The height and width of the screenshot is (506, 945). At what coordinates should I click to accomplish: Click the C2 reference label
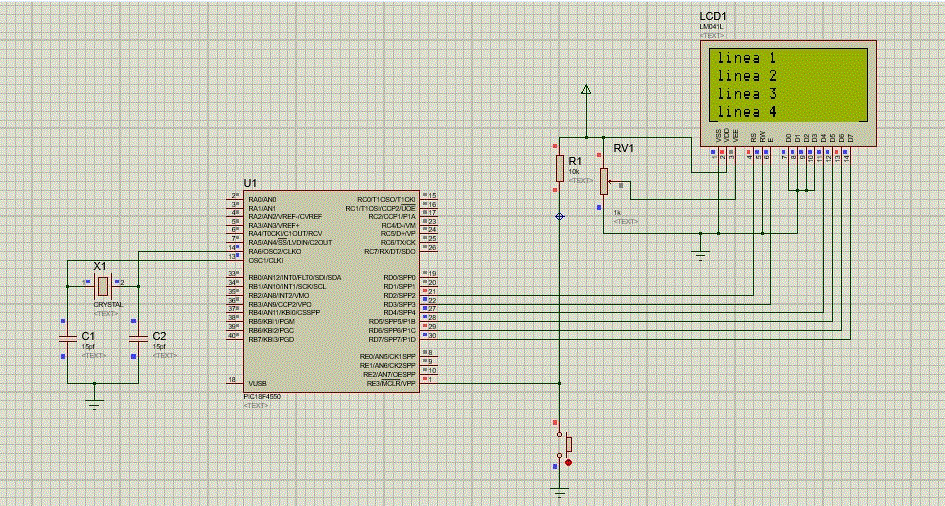pos(159,336)
